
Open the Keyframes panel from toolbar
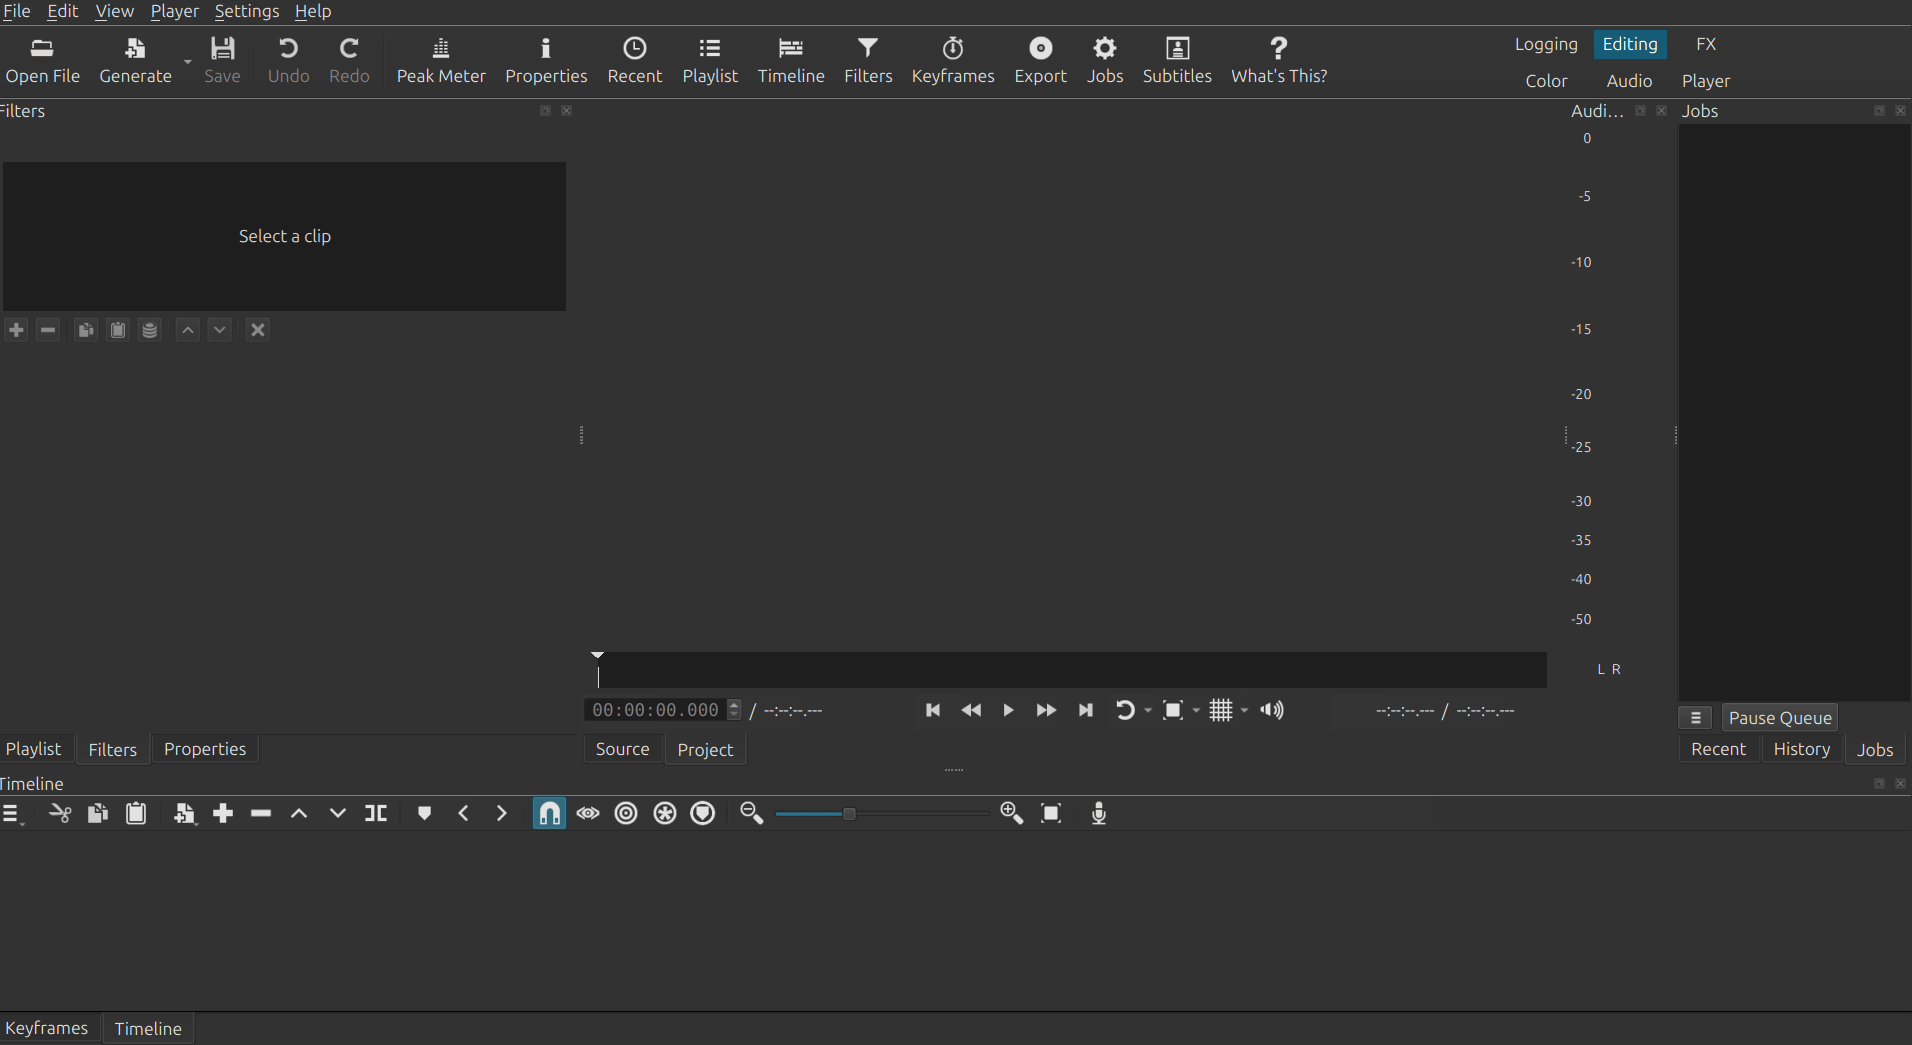[x=953, y=60]
